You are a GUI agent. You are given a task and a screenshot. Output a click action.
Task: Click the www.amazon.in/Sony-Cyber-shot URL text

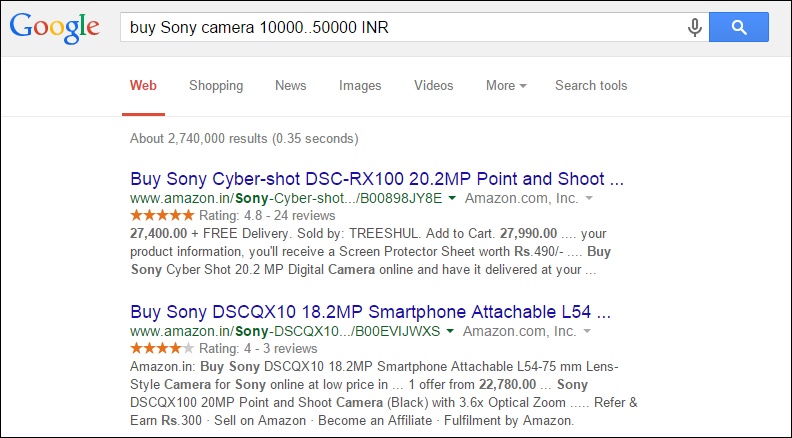286,198
